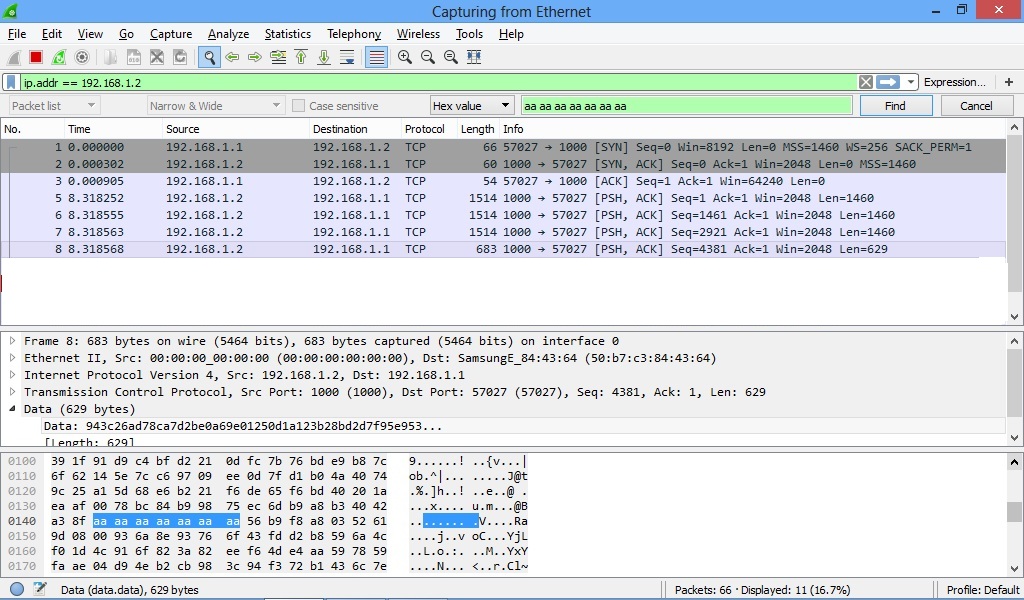The height and width of the screenshot is (600, 1024).
Task: Toggle packet list colorization
Action: [x=377, y=57]
